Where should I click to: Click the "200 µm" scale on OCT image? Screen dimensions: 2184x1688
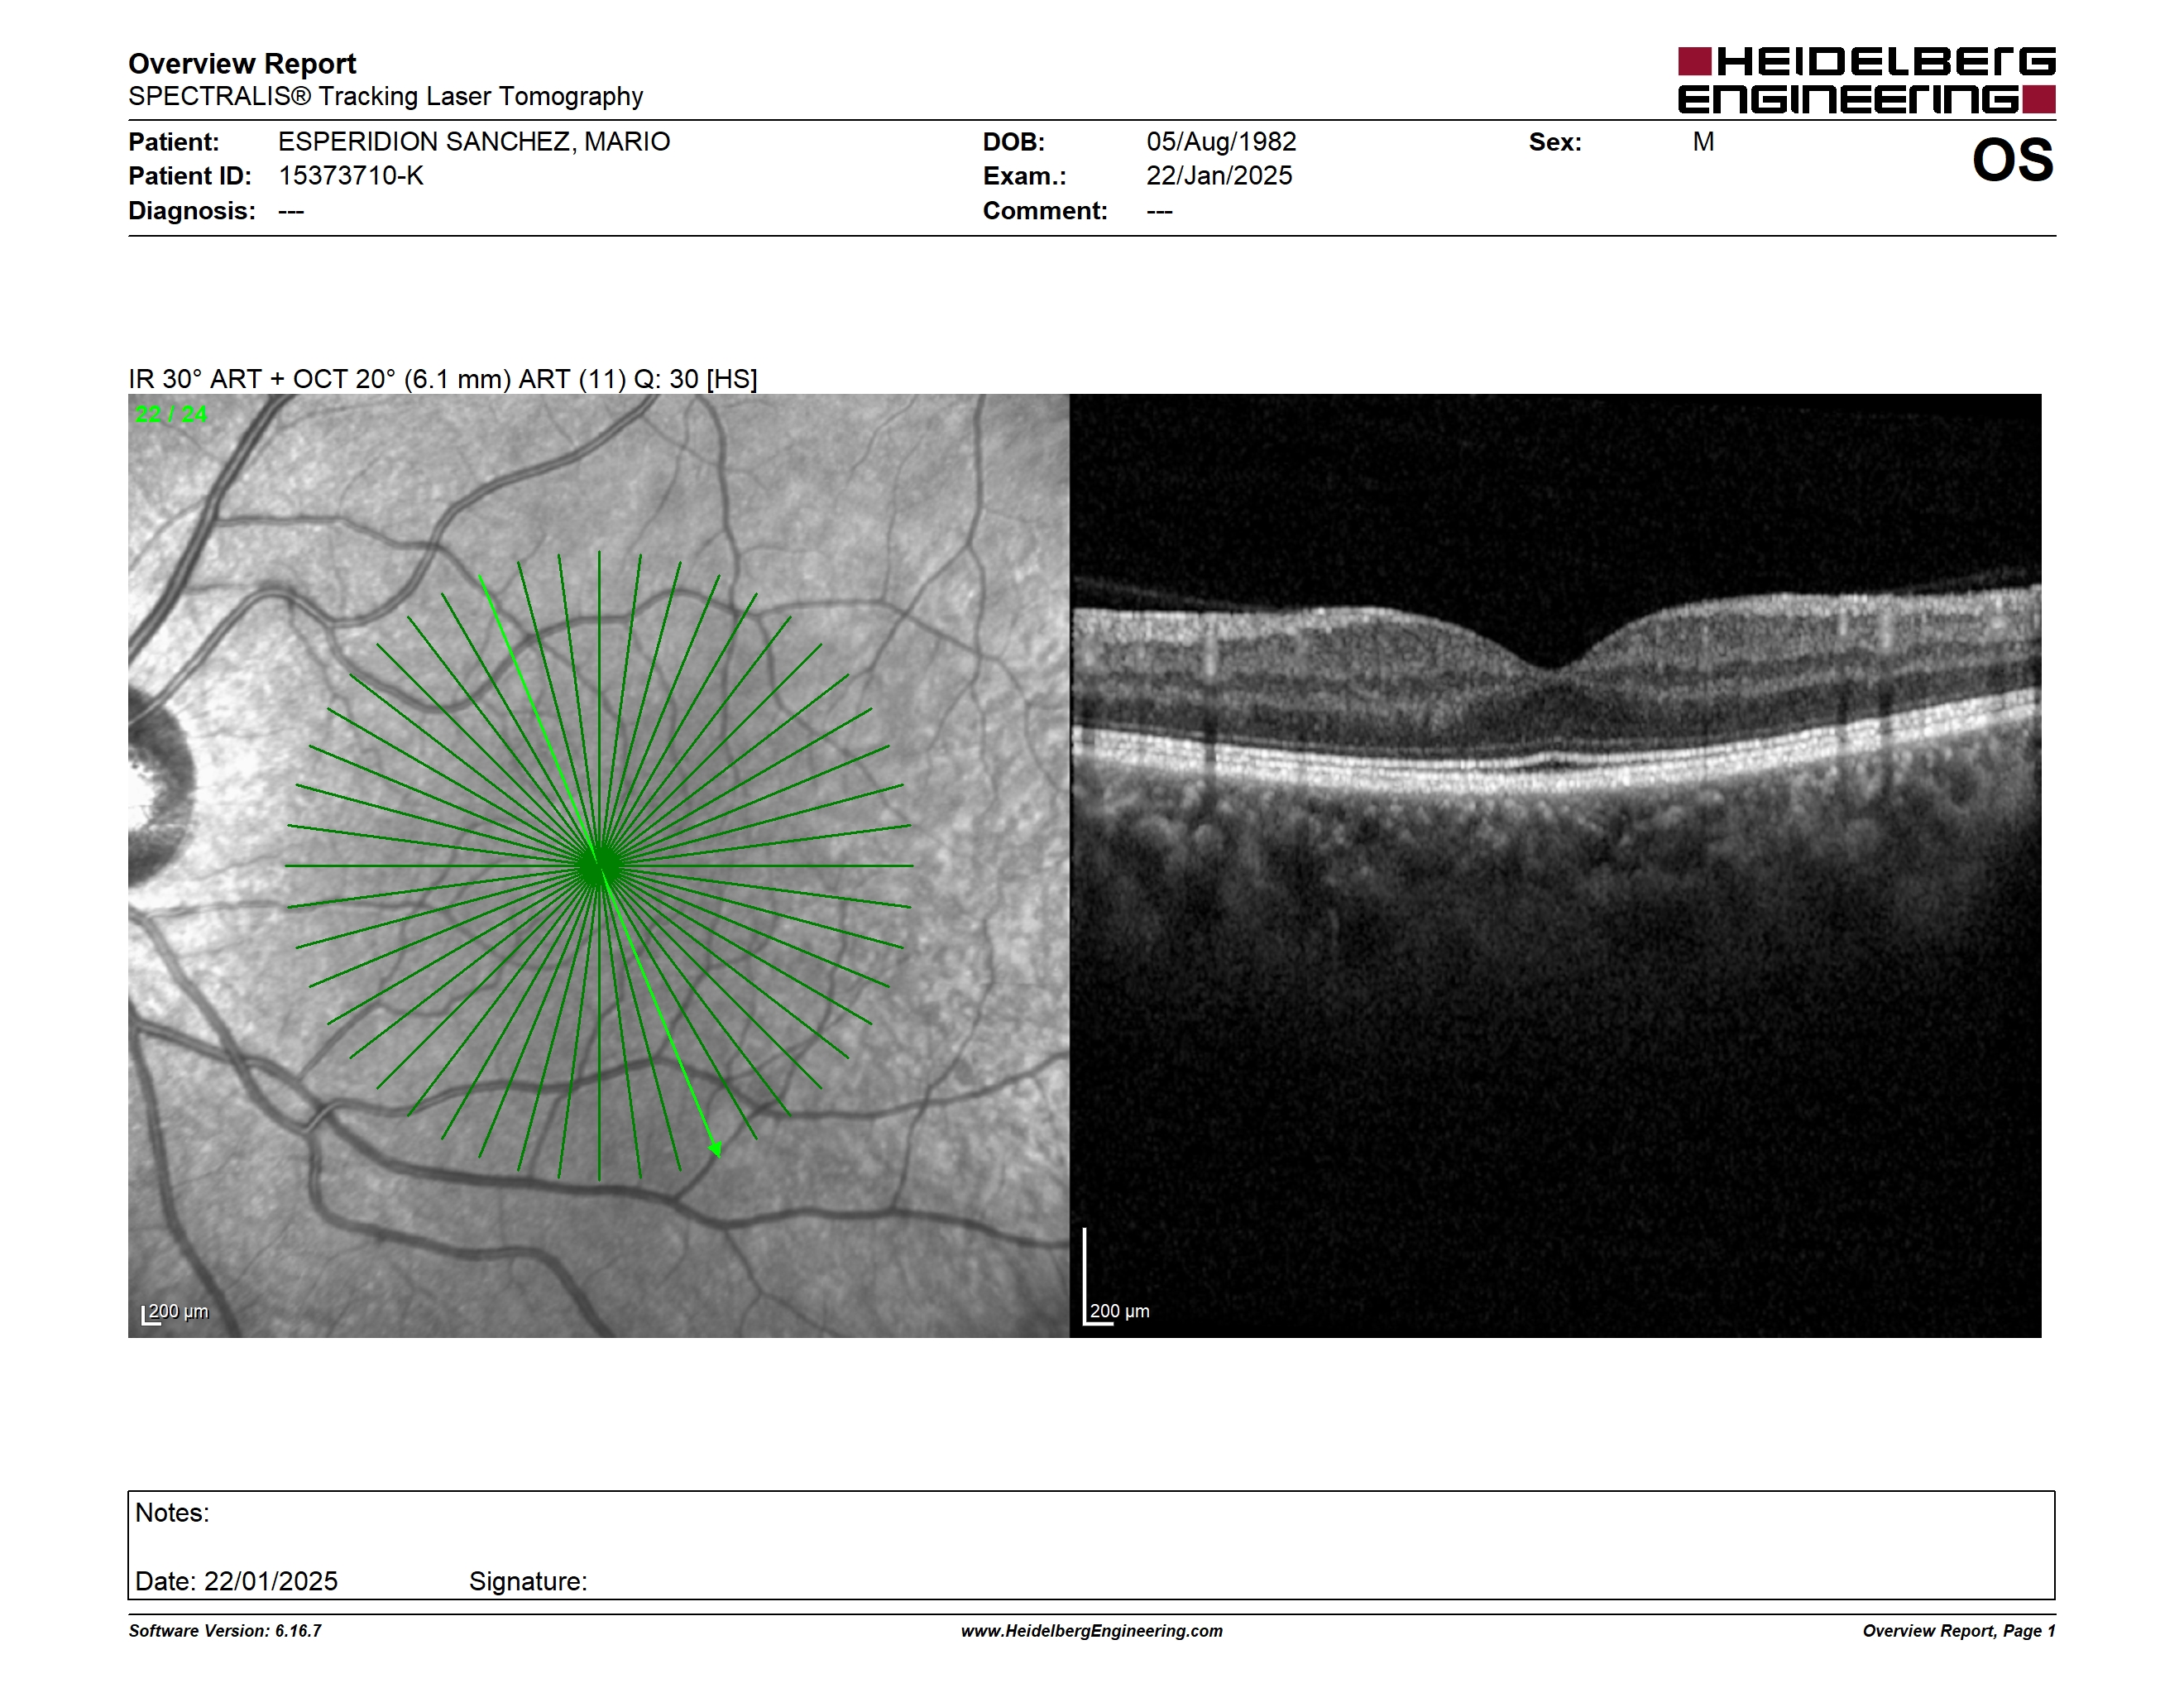(x=1117, y=1310)
